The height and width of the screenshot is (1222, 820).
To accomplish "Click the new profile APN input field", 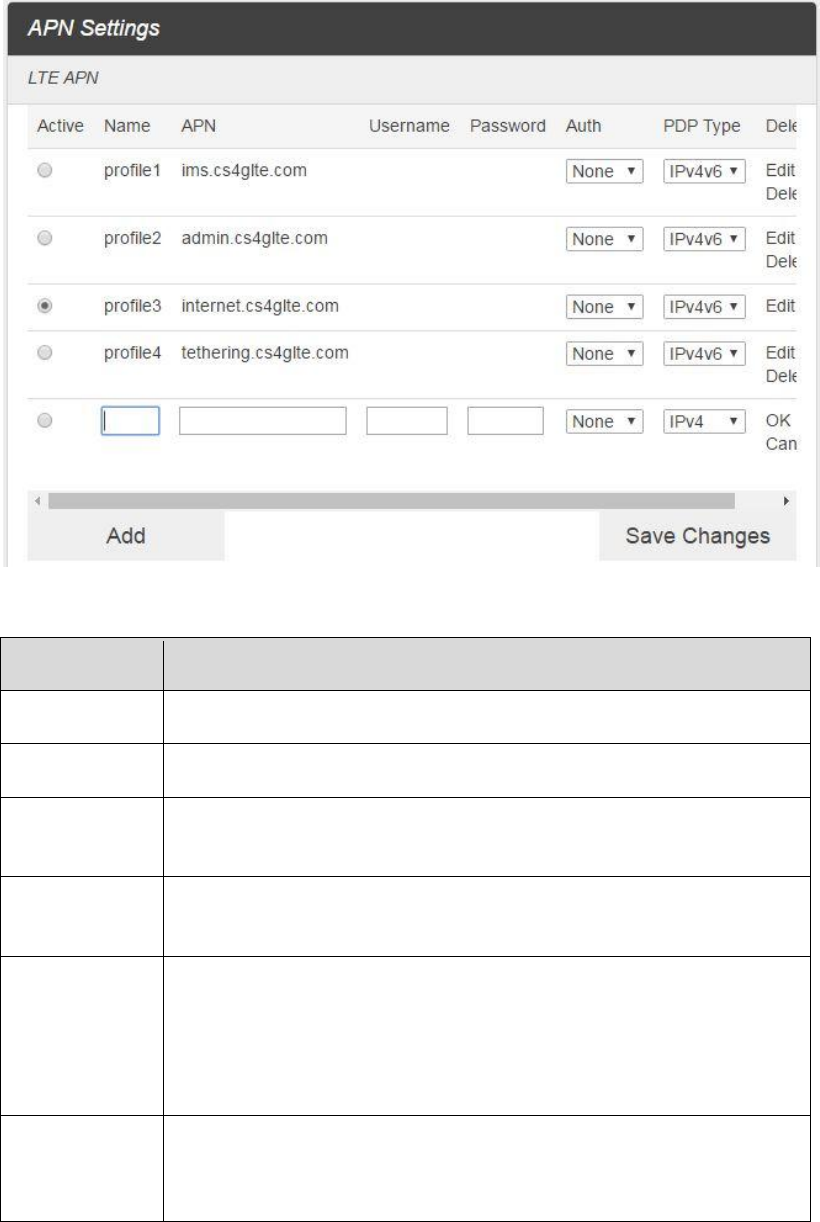I will tap(263, 421).
